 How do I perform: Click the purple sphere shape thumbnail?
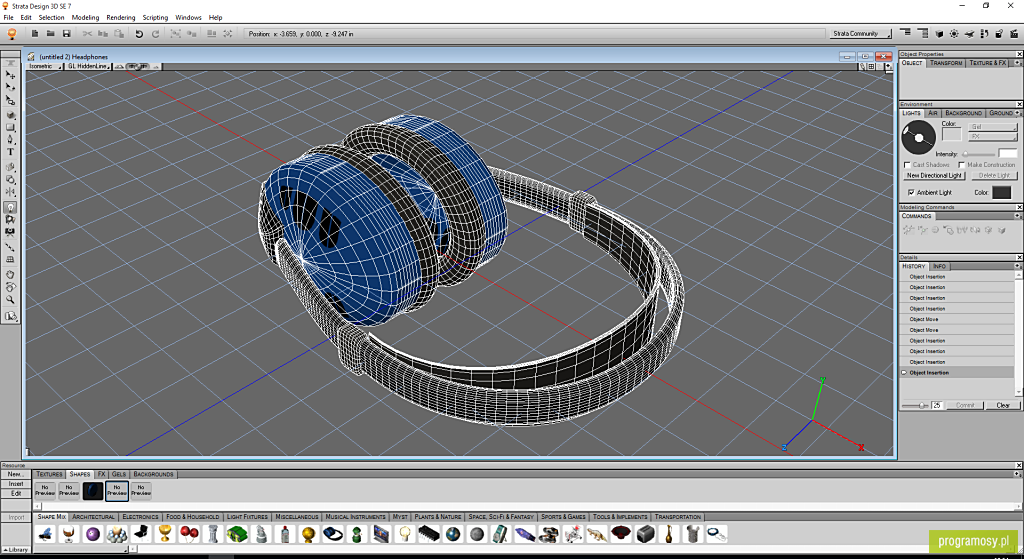93,534
